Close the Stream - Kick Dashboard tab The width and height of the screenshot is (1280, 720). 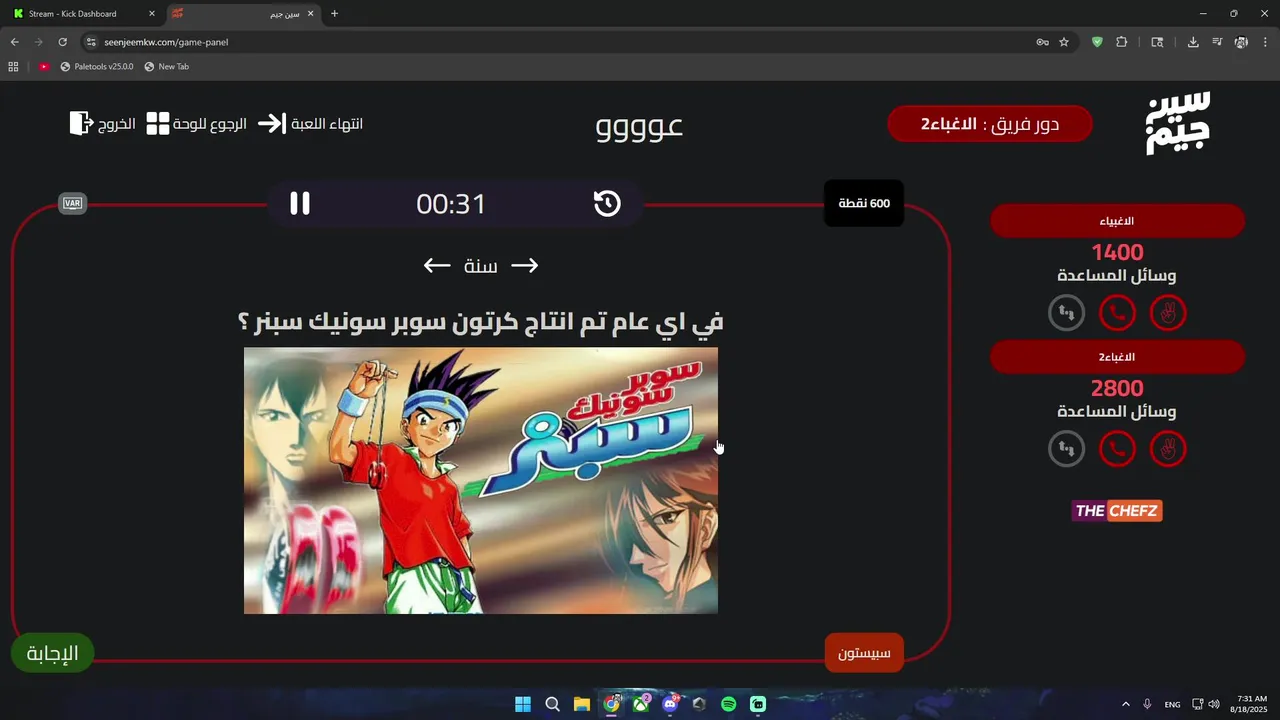pyautogui.click(x=152, y=14)
